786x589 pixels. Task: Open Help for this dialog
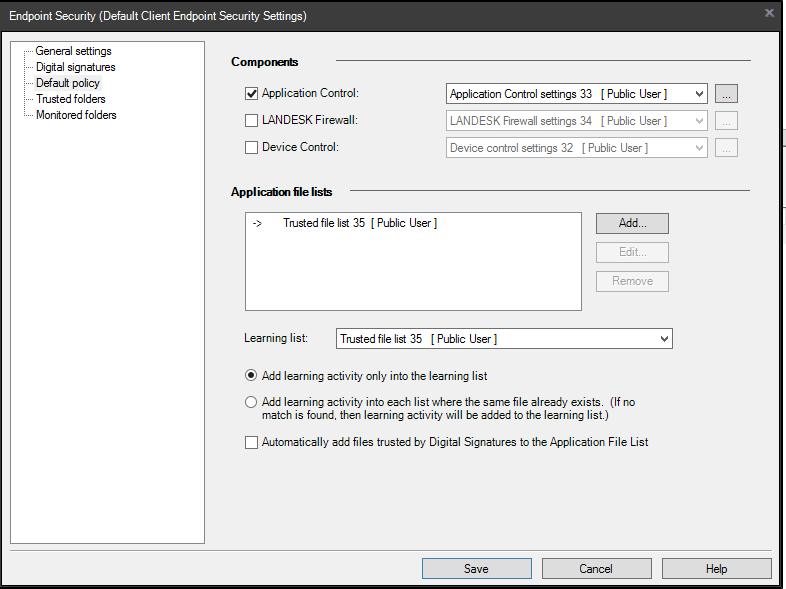click(x=716, y=568)
